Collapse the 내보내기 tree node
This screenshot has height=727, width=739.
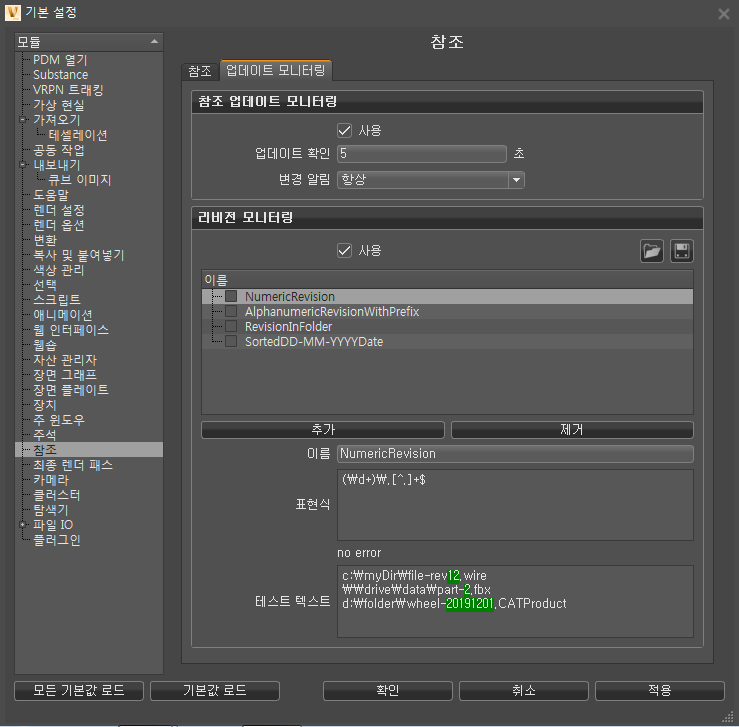[23, 165]
